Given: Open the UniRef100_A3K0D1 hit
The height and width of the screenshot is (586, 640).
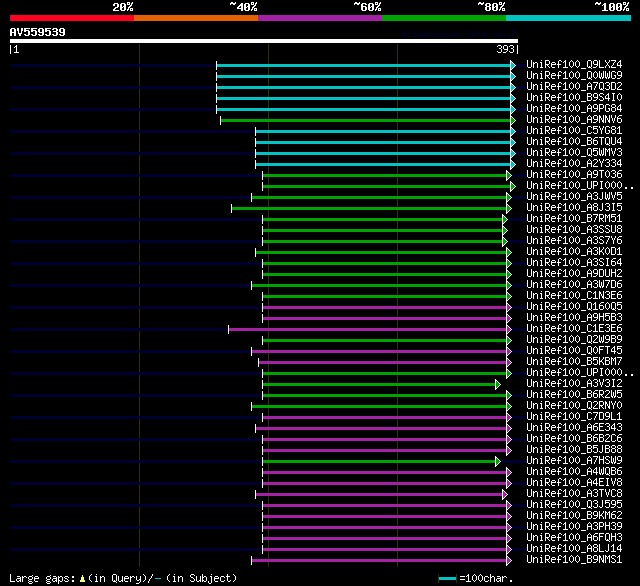Looking at the screenshot, I should pos(574,252).
